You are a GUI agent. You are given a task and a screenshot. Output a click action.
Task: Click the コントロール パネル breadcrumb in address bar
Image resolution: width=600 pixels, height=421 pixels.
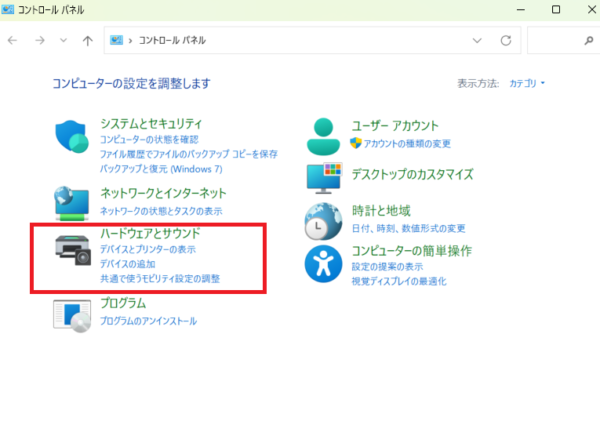point(172,40)
